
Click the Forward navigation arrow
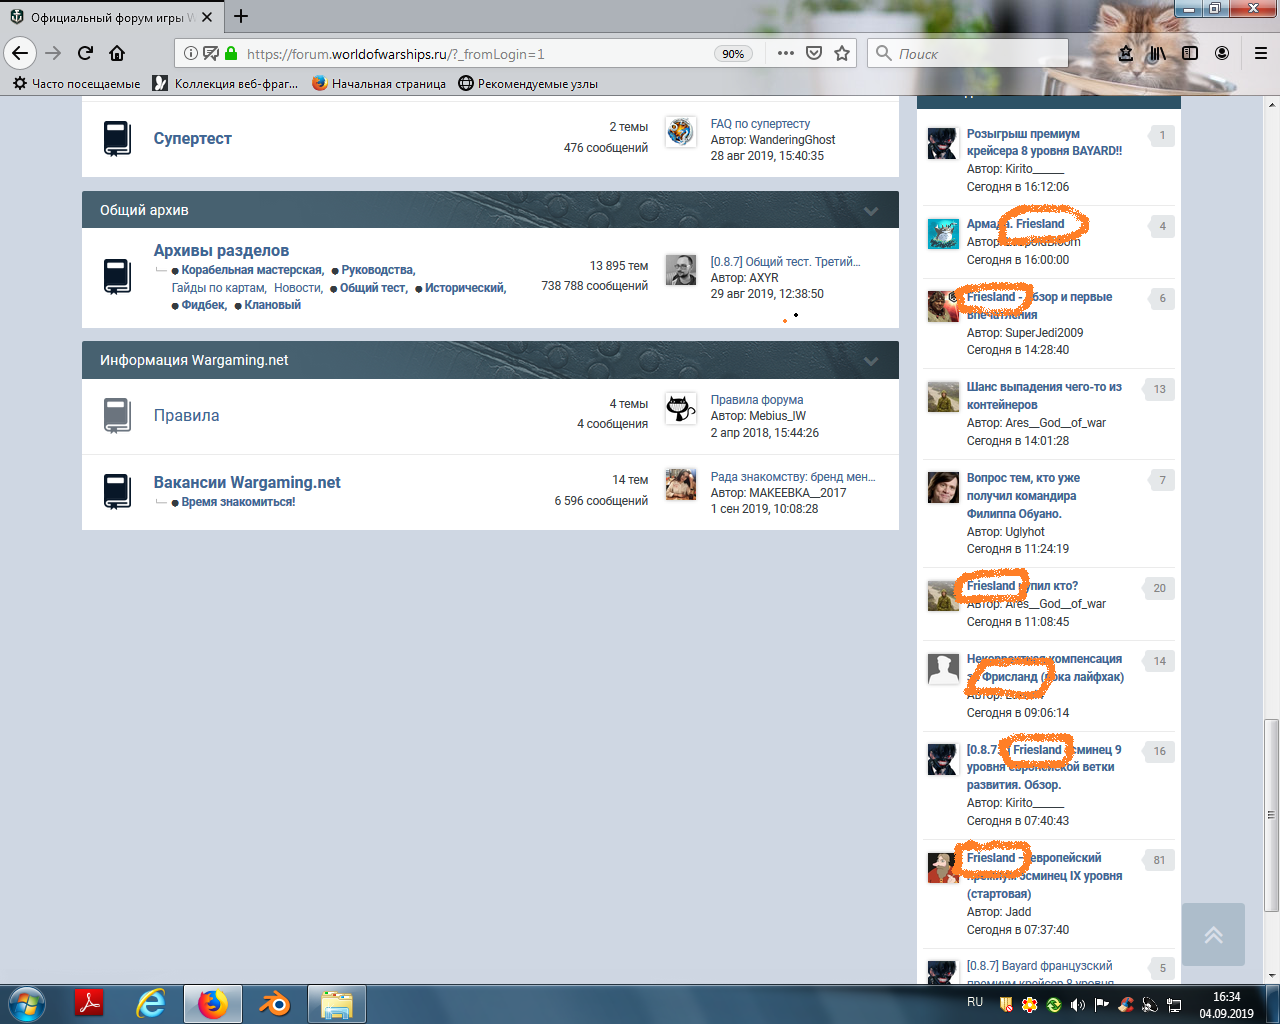(x=53, y=53)
